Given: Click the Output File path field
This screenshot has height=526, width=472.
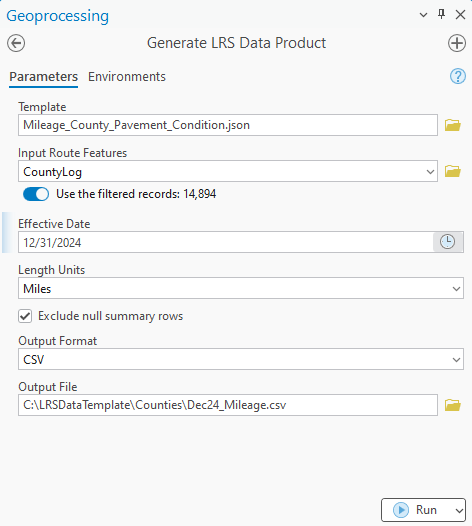Looking at the screenshot, I should pos(228,405).
